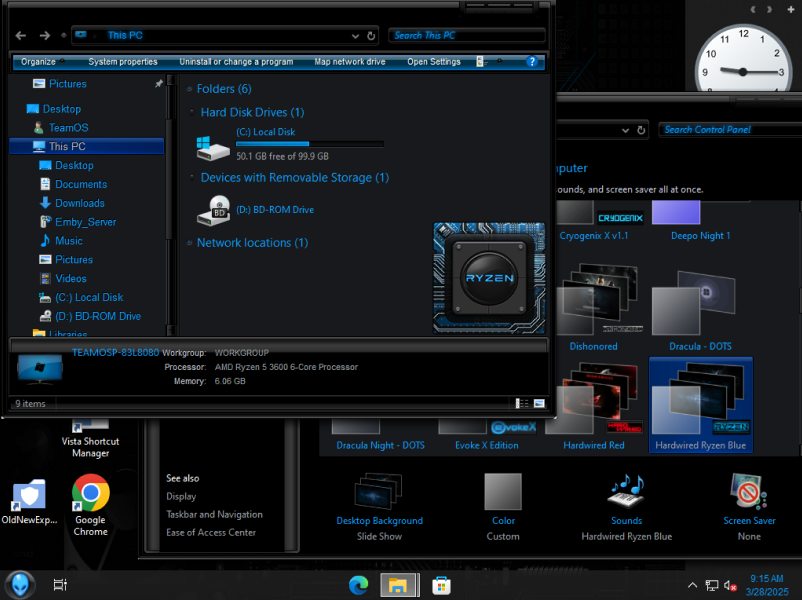Expand the address bar history dropdown
Viewport: 802px width, 600px height.
pos(355,36)
